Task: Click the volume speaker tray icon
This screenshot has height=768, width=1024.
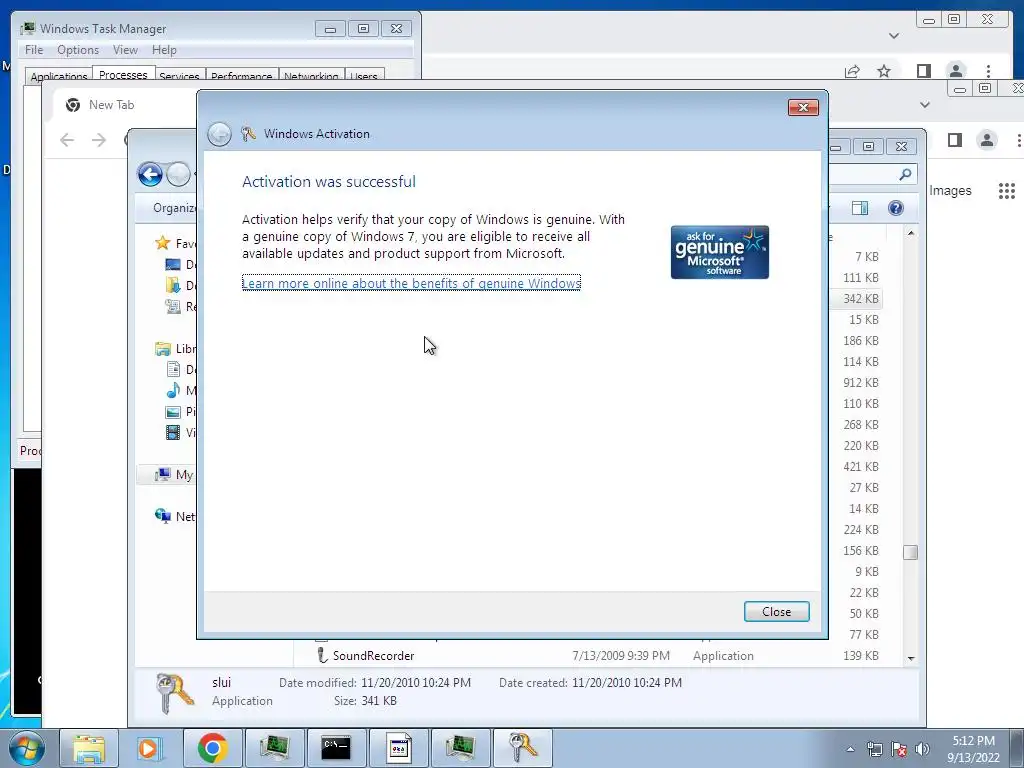Action: pyautogui.click(x=922, y=749)
